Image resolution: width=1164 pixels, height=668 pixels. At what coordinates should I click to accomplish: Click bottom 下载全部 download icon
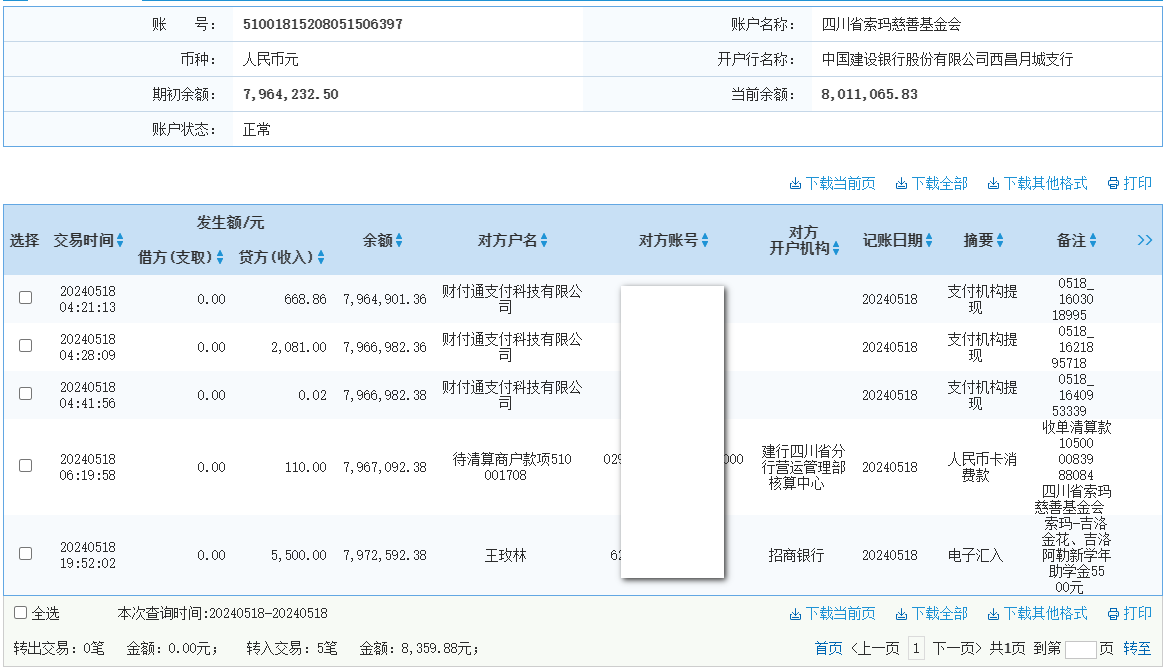point(901,614)
